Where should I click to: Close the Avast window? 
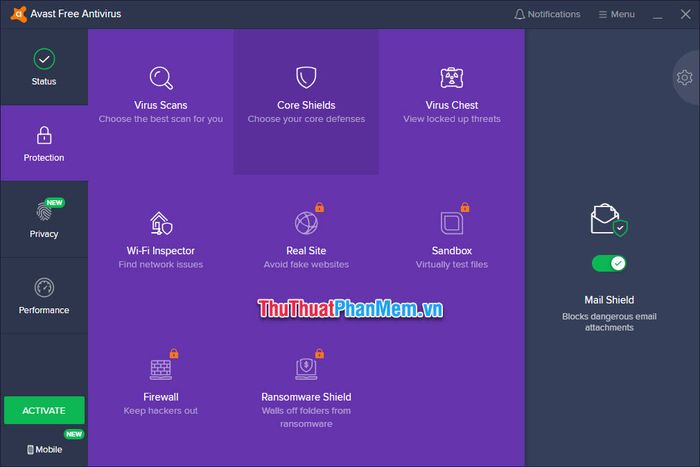coord(686,14)
